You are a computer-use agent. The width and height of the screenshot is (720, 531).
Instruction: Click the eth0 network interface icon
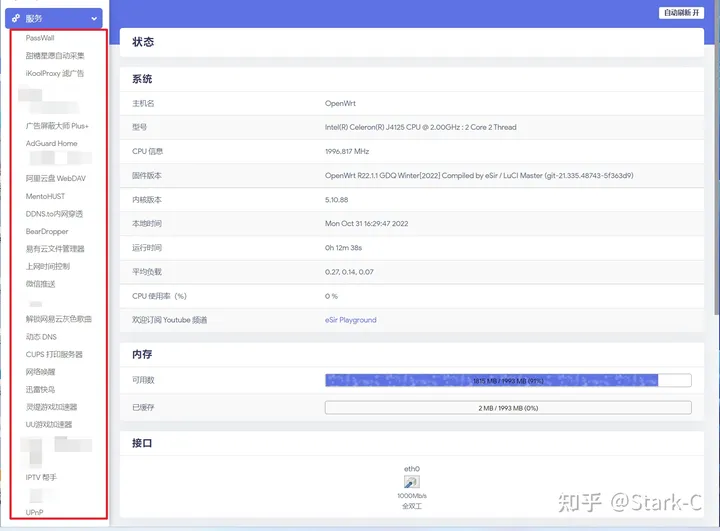pyautogui.click(x=411, y=481)
